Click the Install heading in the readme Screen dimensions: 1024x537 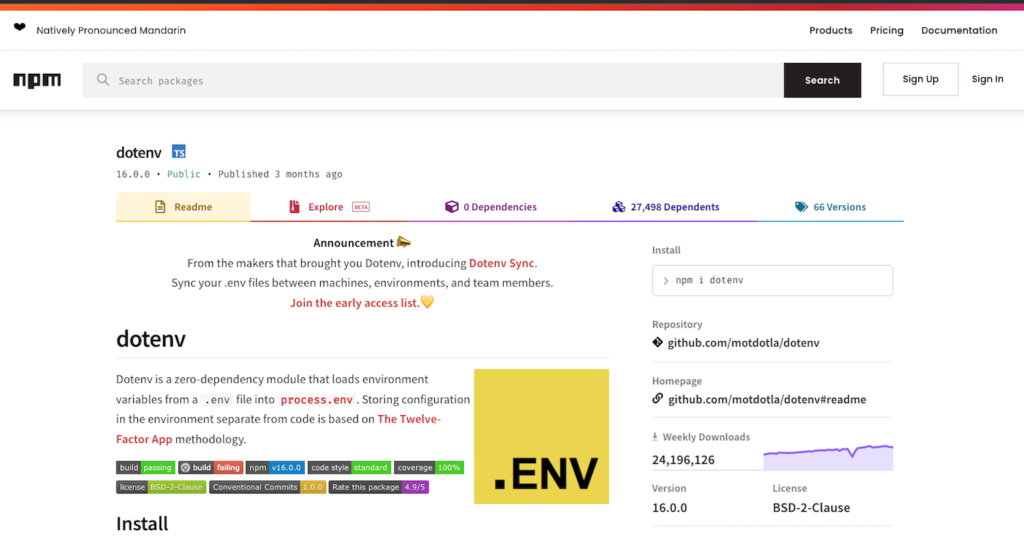[x=142, y=524]
